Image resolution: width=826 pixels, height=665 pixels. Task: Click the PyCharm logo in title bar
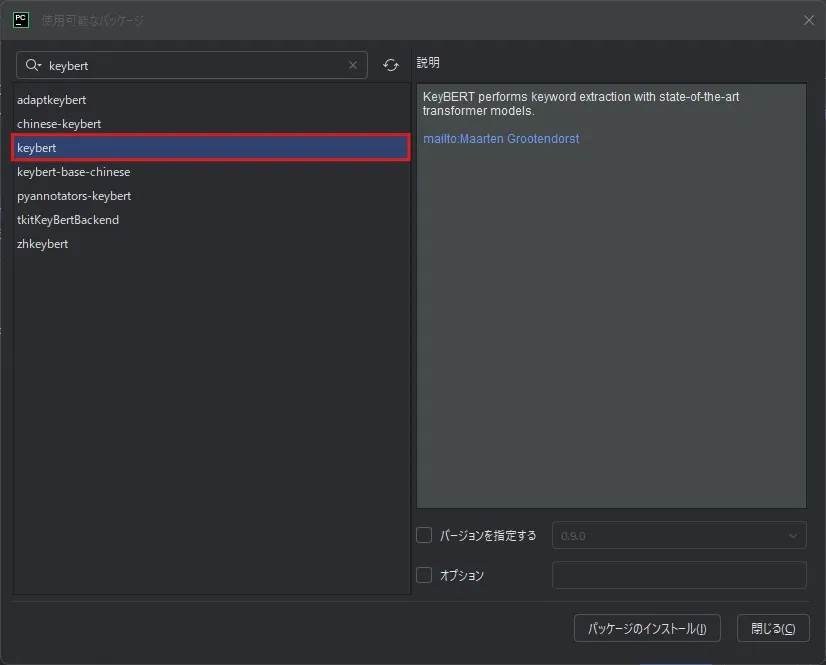coord(21,20)
